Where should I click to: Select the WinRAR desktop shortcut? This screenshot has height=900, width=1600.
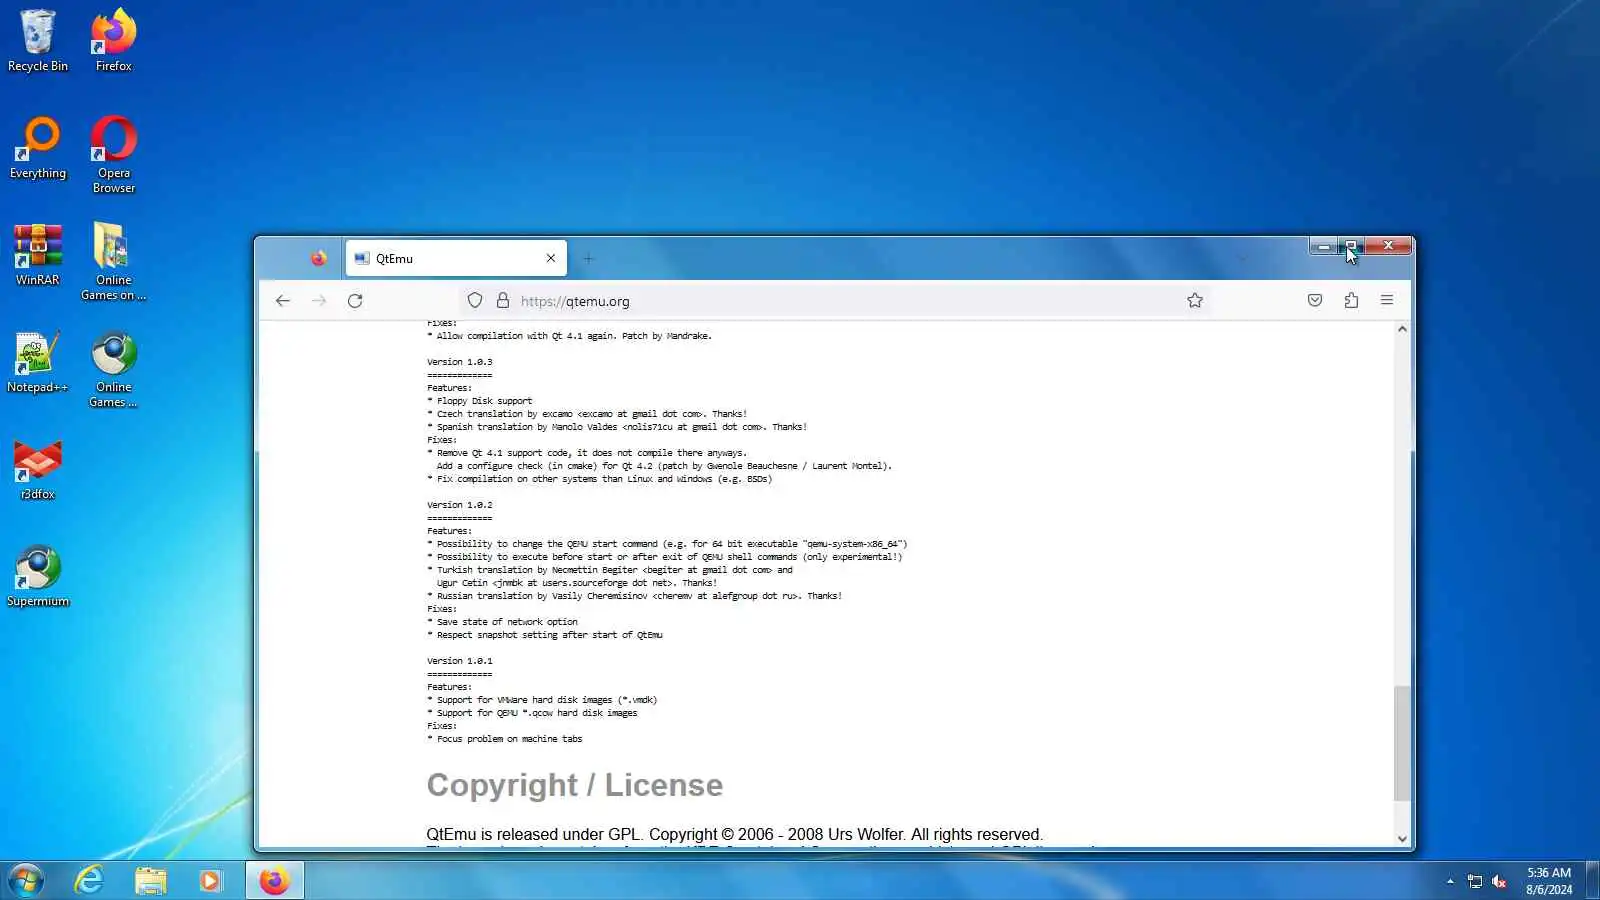[x=38, y=255]
